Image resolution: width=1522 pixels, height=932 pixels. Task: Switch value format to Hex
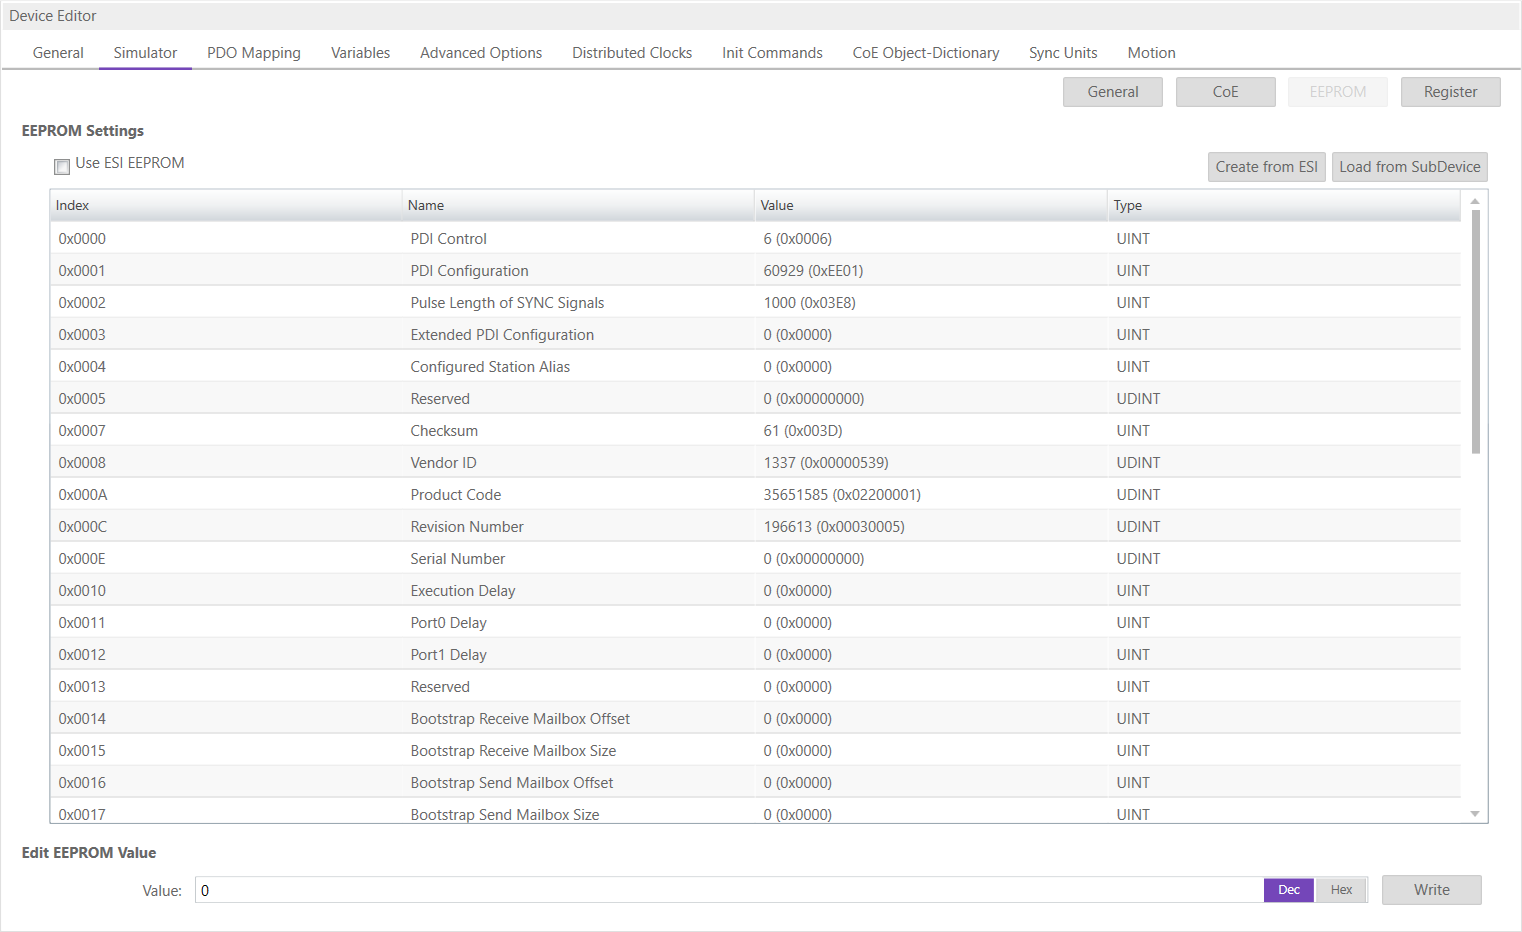[x=1340, y=890]
